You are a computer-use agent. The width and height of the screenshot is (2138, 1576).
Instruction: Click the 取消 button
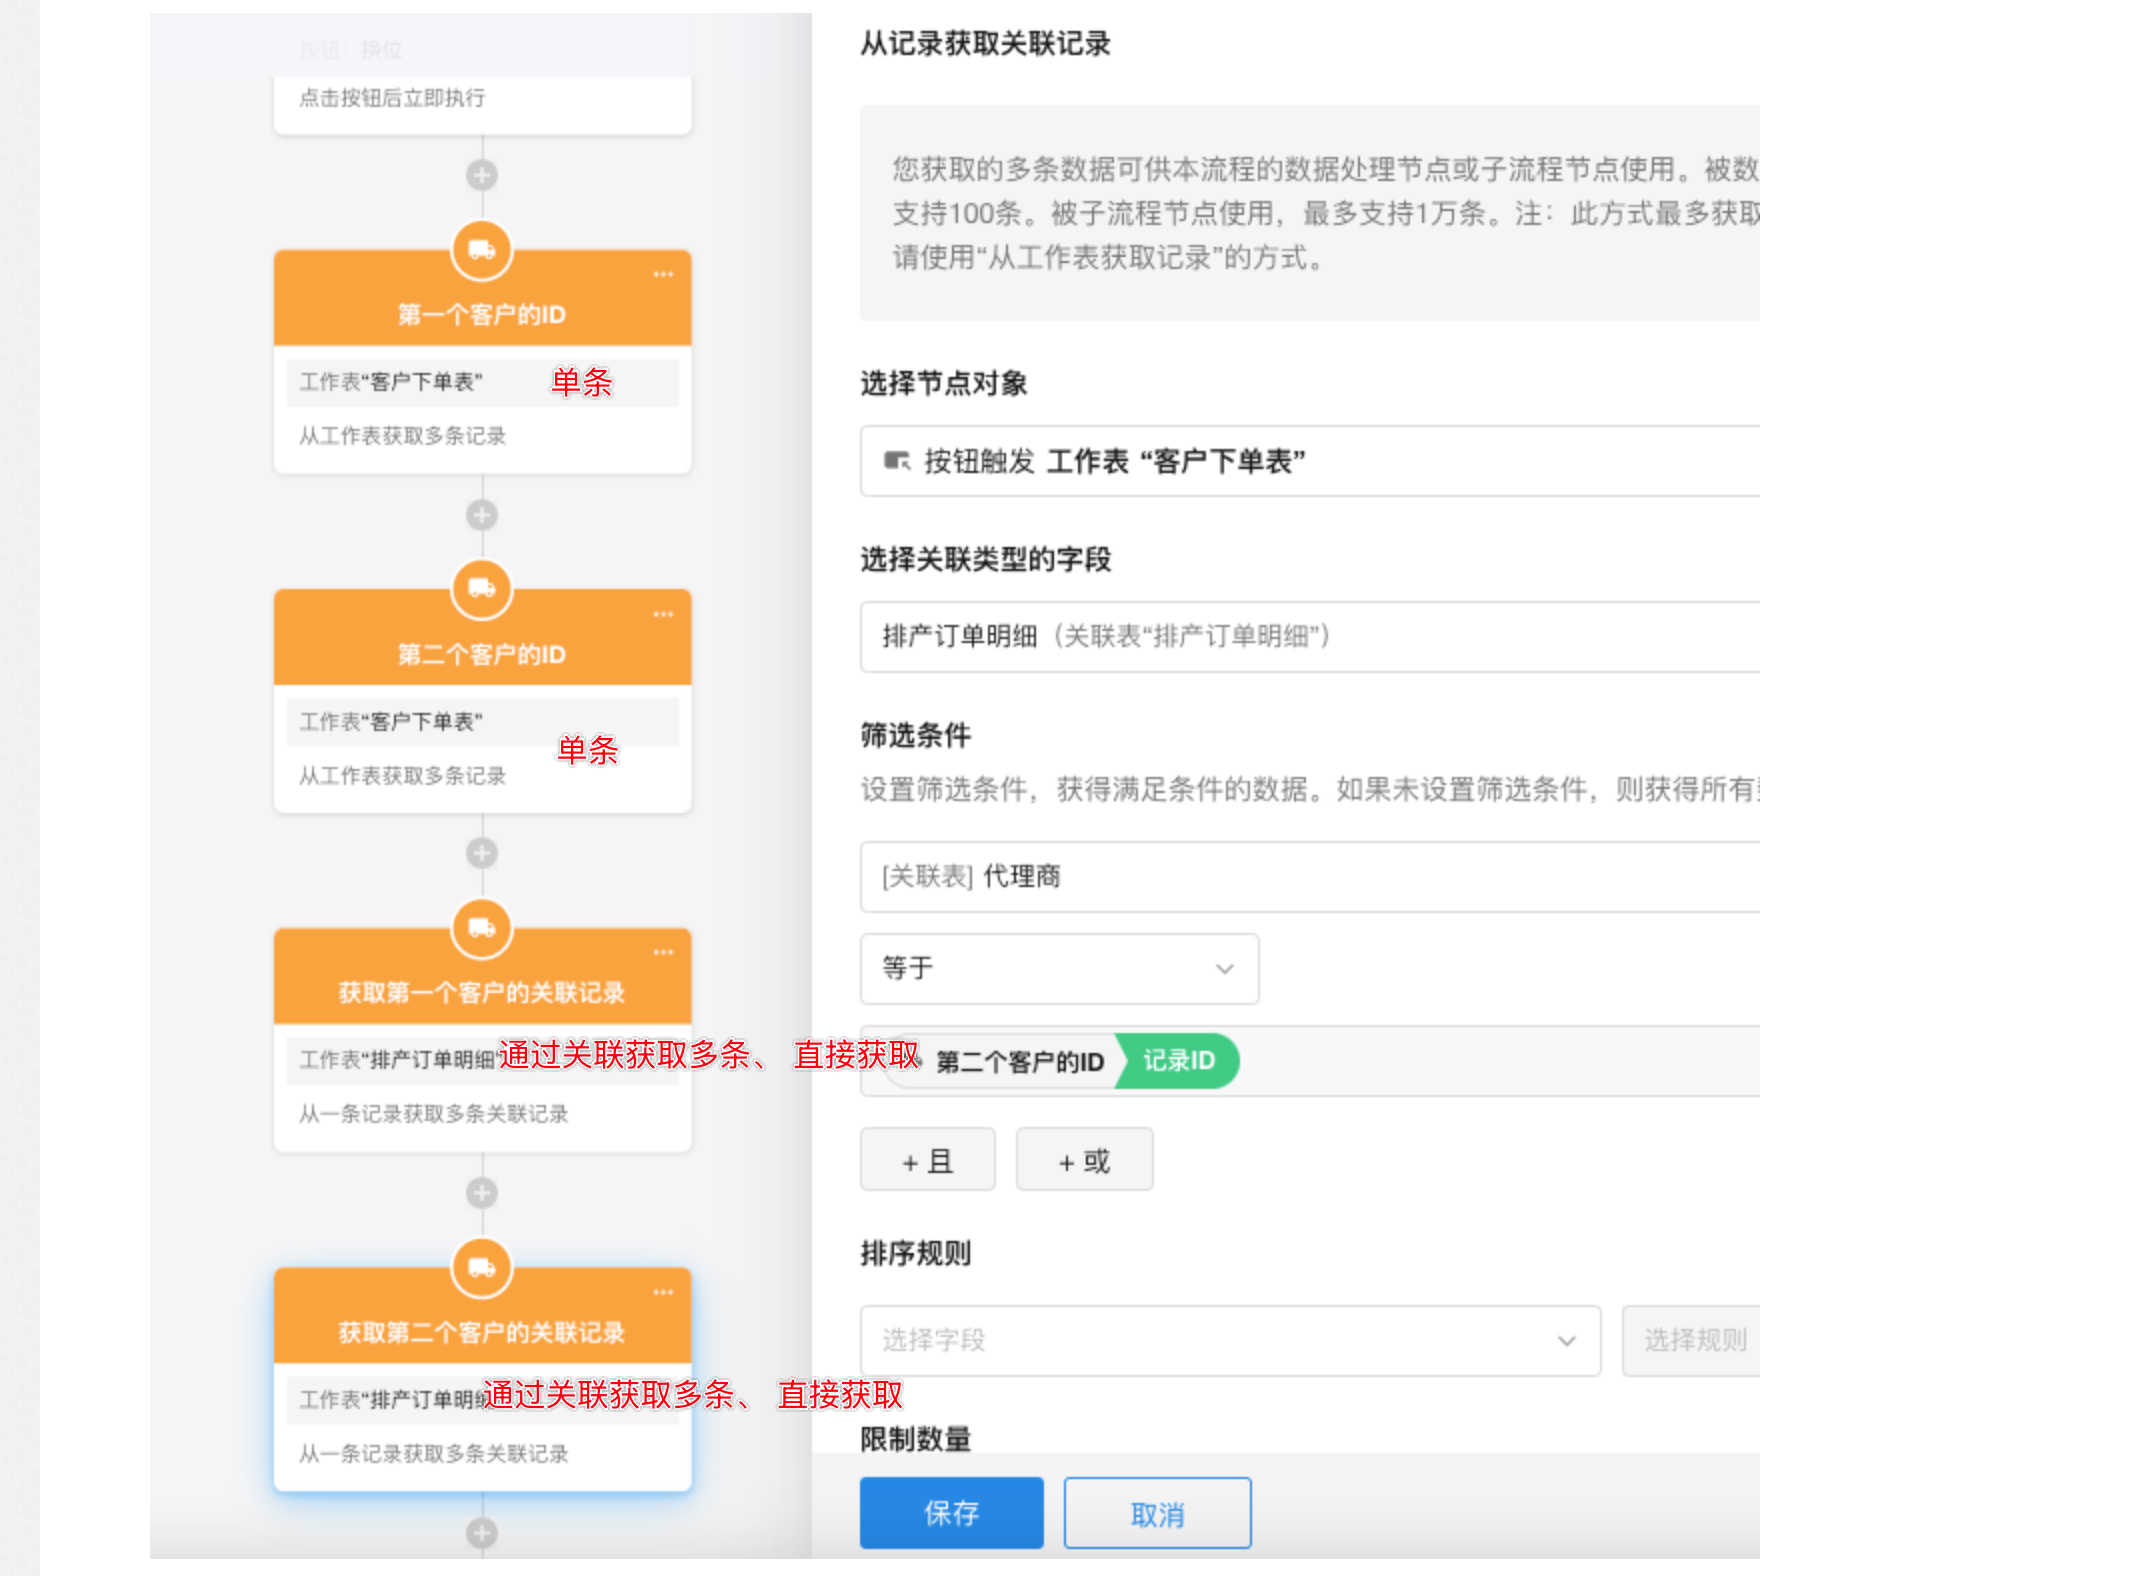coord(1157,1514)
